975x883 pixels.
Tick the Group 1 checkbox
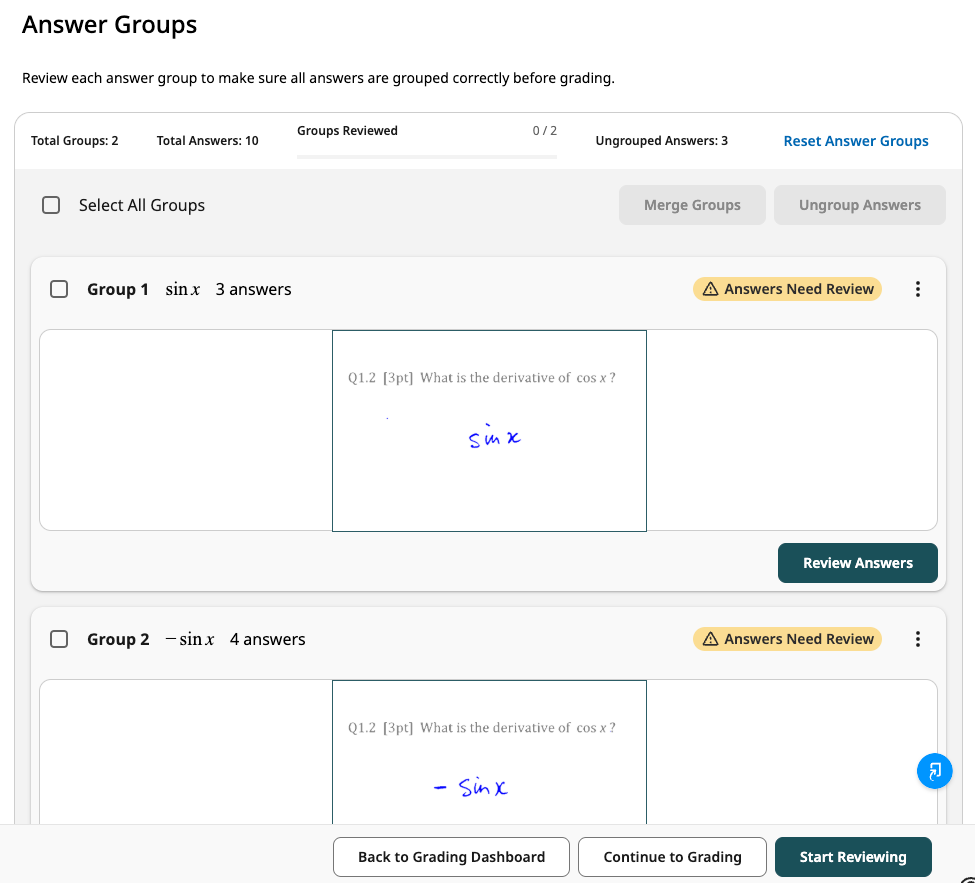click(59, 289)
